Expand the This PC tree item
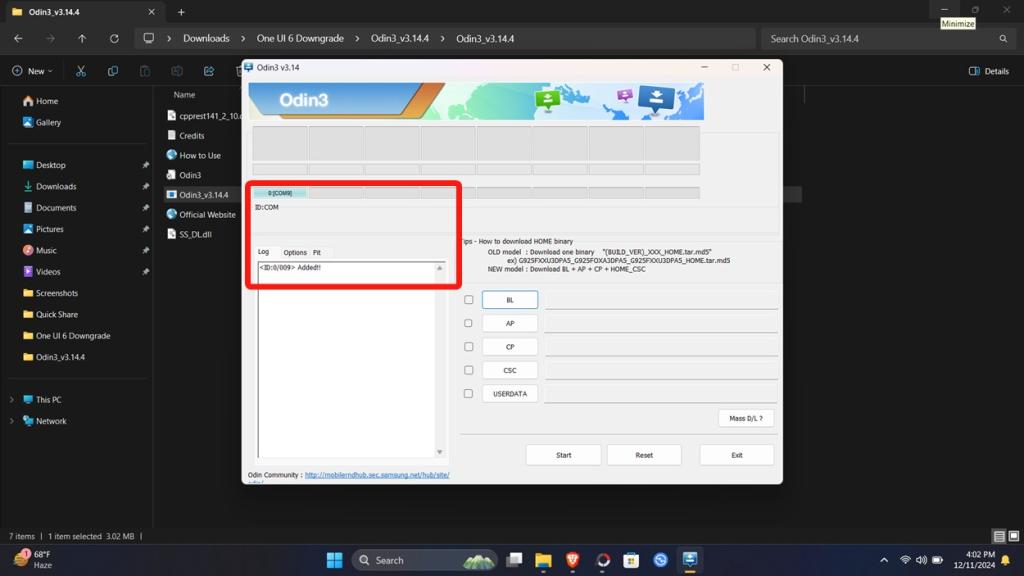This screenshot has width=1024, height=576. (11, 399)
